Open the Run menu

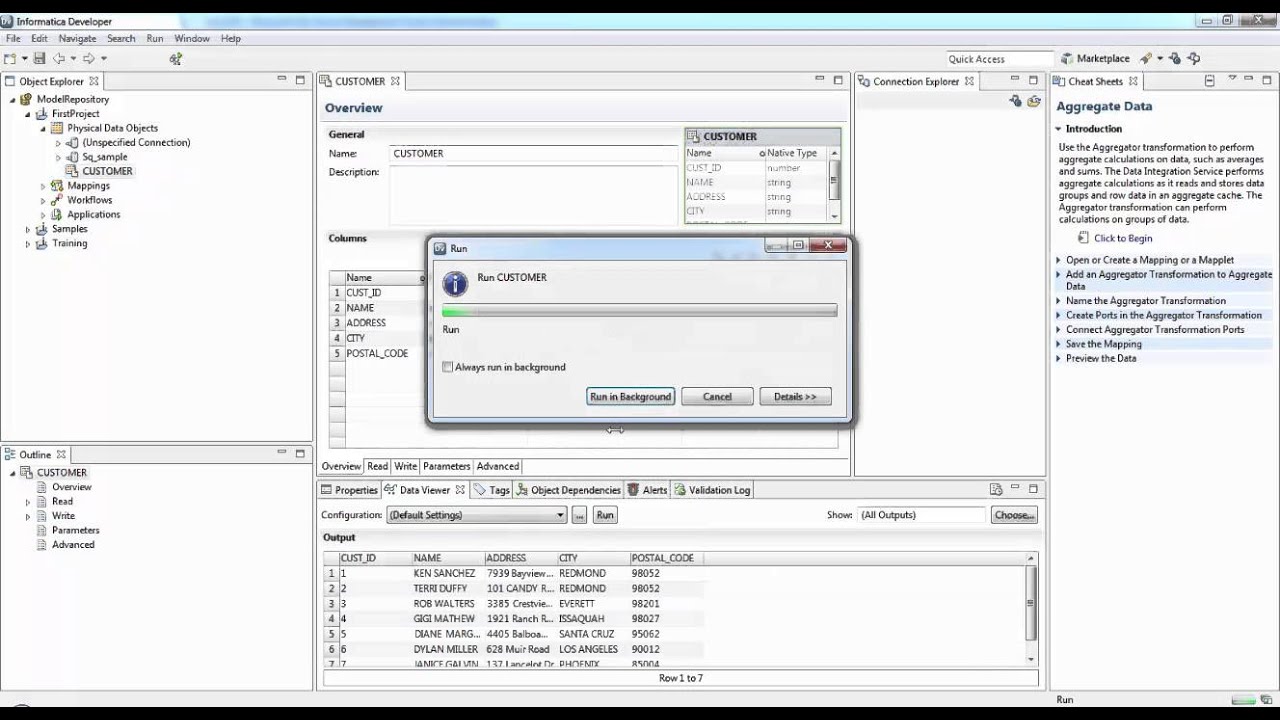point(155,38)
